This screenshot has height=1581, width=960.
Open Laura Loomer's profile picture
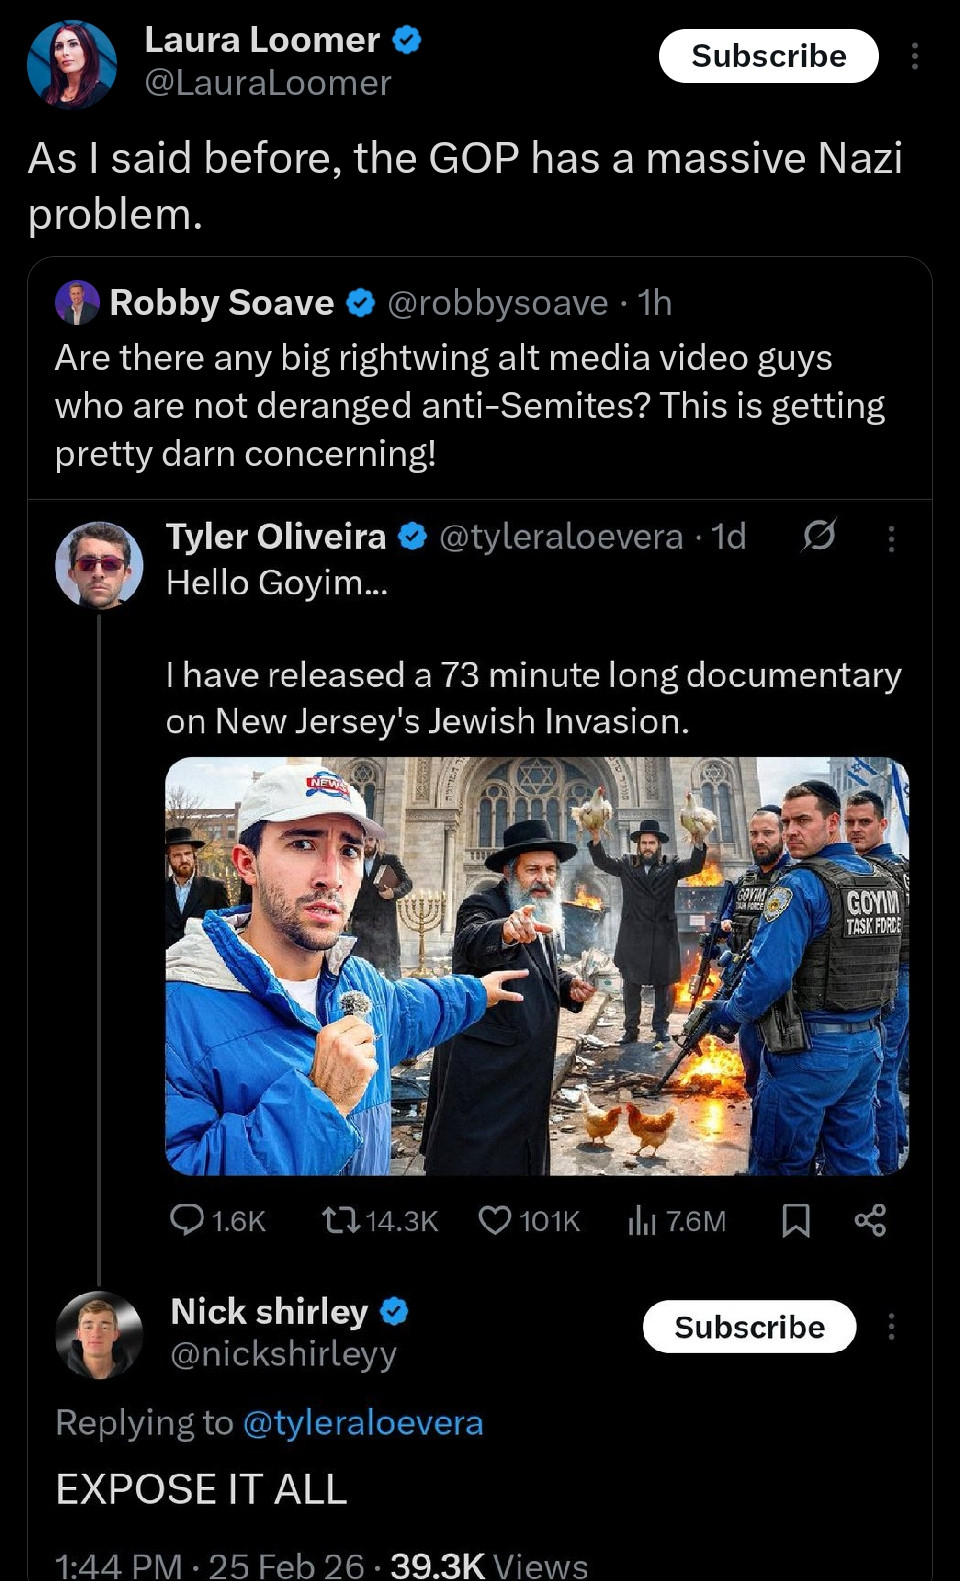72,64
